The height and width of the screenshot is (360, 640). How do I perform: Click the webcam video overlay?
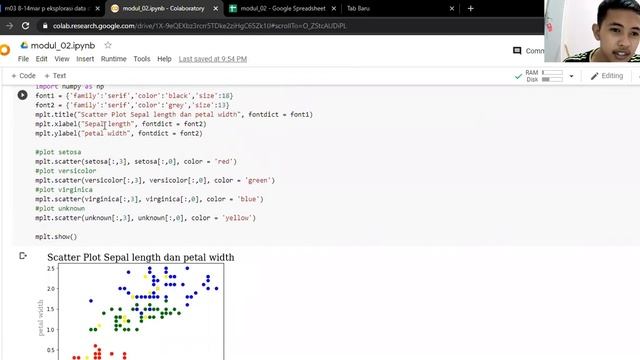[x=592, y=31]
